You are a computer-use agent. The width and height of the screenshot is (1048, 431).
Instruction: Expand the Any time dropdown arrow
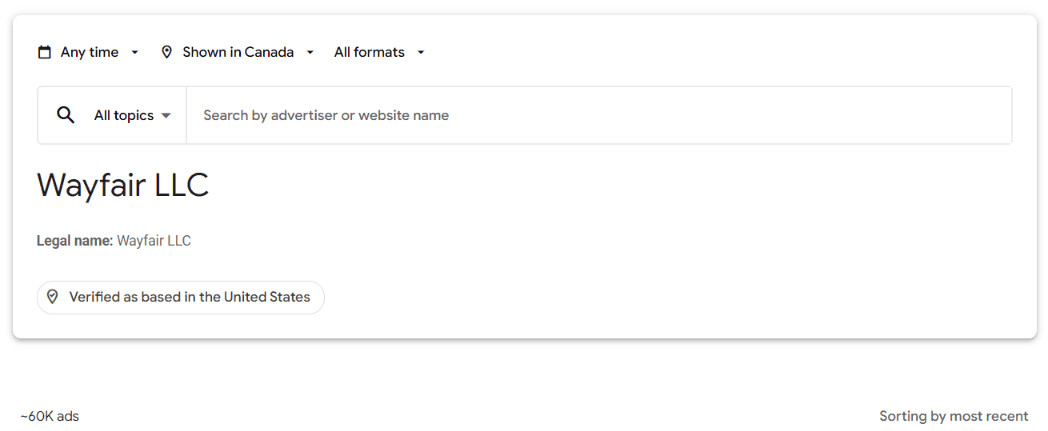click(x=134, y=52)
